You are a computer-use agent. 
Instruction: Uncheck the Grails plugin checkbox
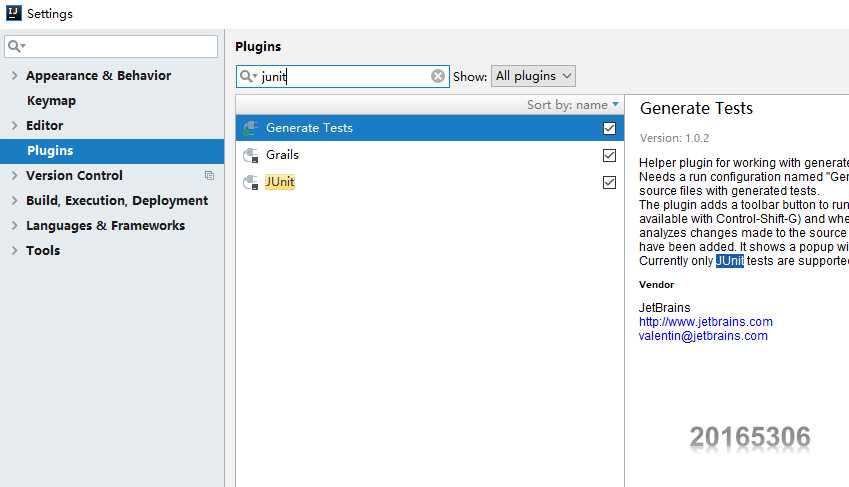[609, 155]
